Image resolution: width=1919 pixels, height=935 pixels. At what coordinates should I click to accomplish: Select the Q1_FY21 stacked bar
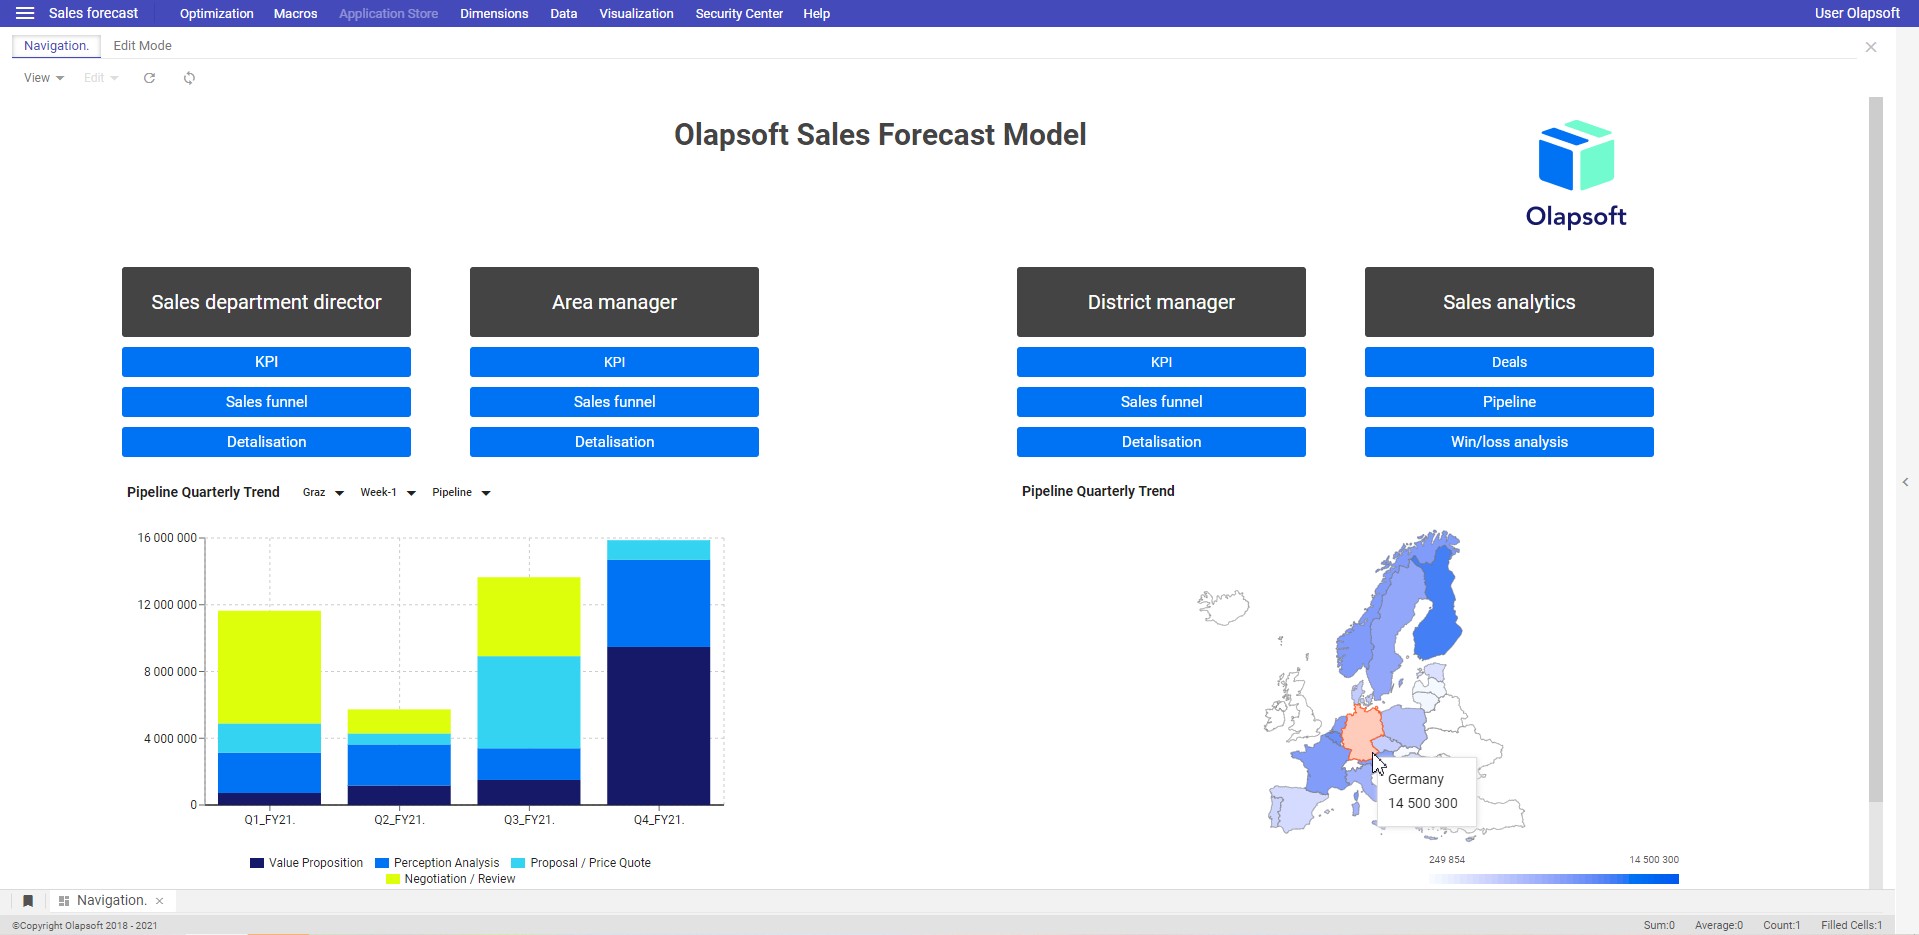coord(269,708)
